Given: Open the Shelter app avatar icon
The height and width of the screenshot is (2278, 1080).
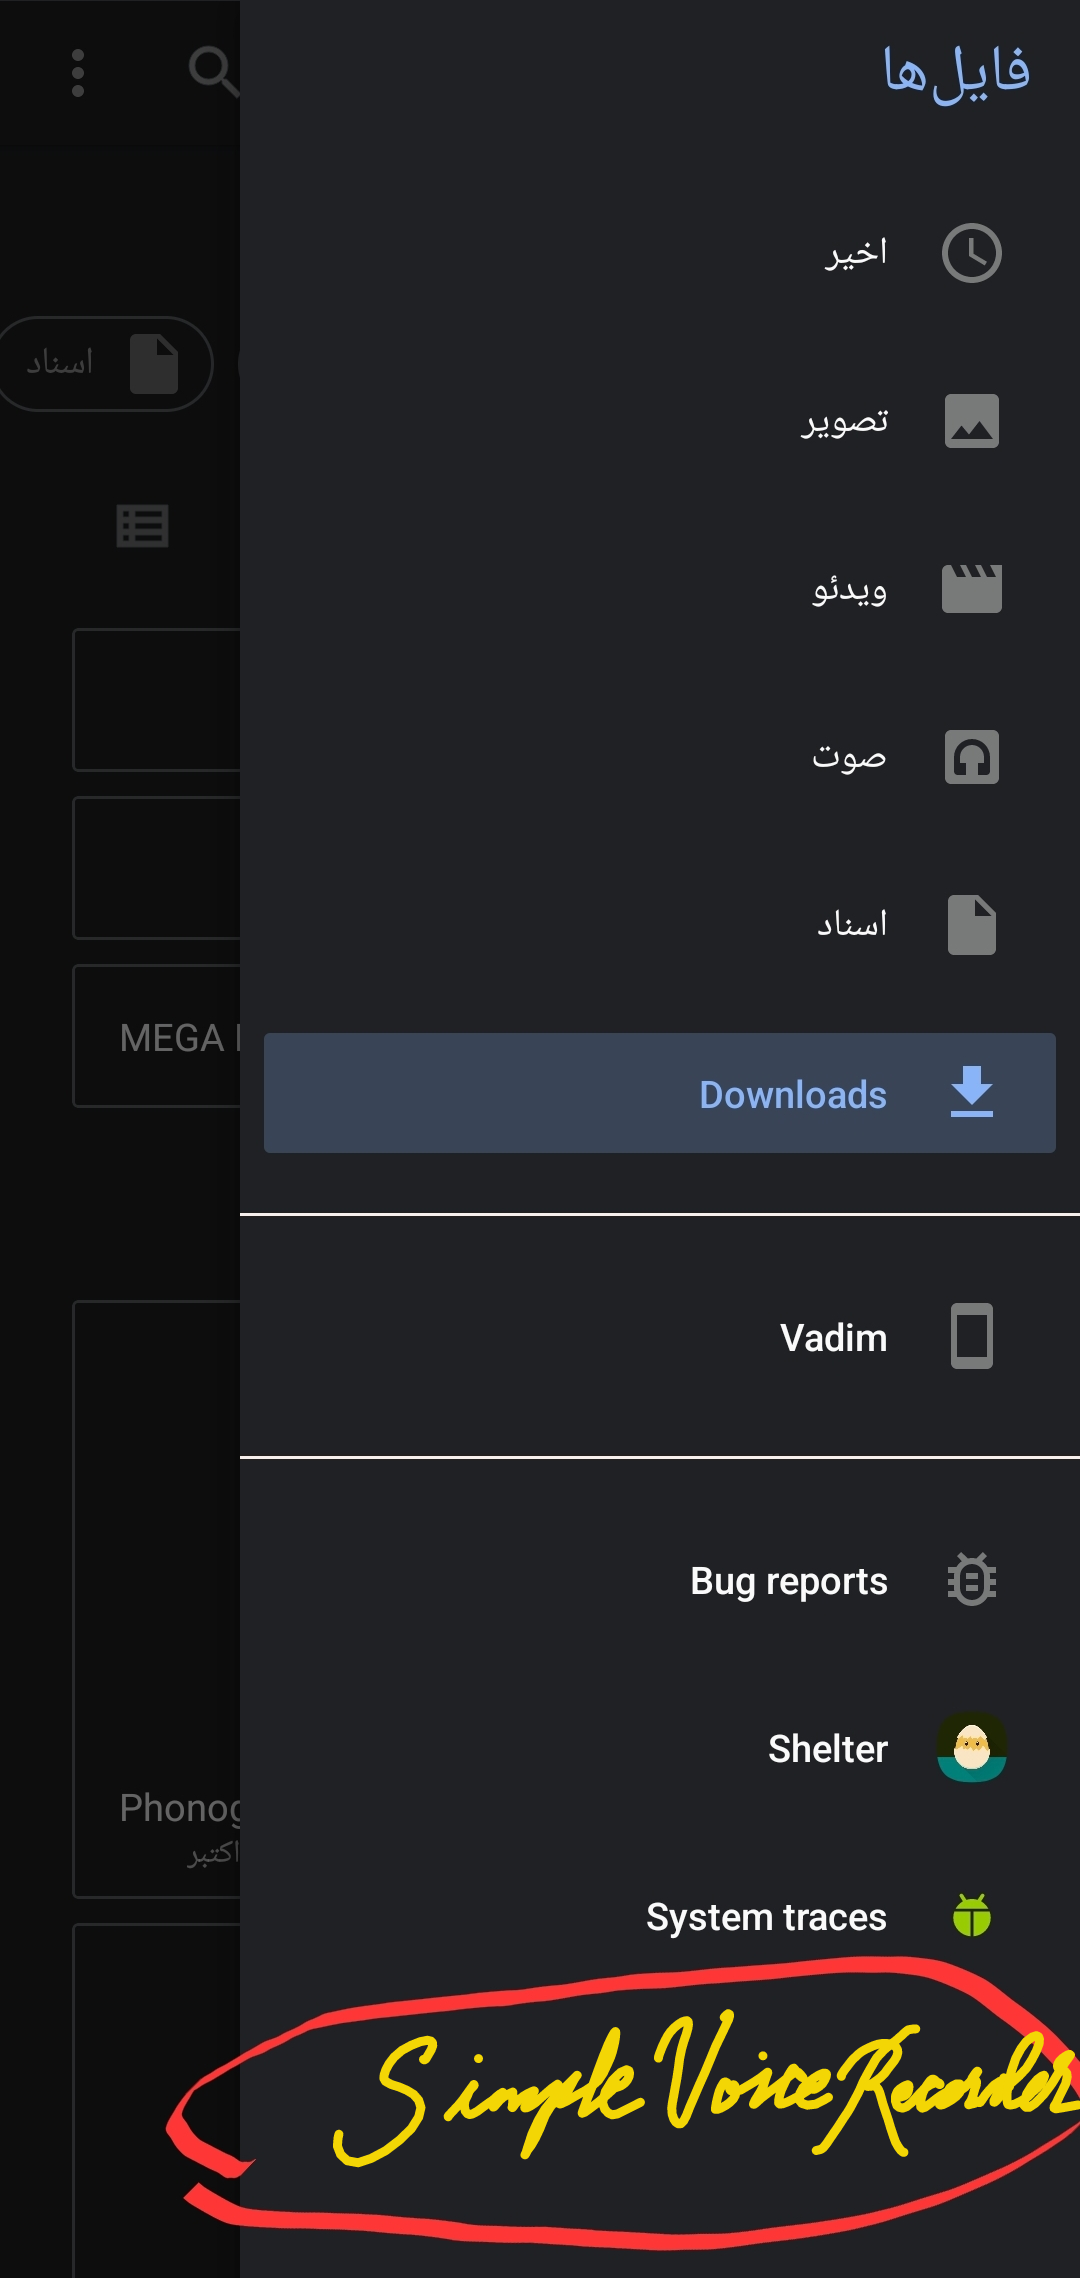Looking at the screenshot, I should [x=971, y=1749].
